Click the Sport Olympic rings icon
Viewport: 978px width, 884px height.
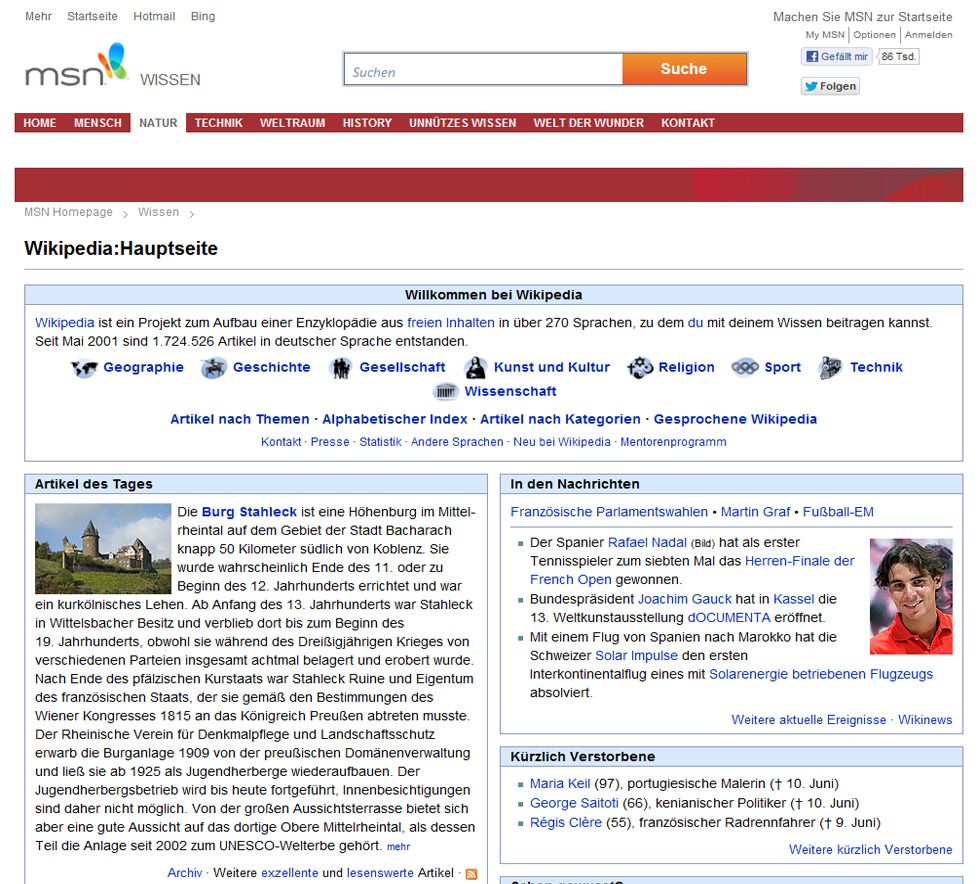pos(745,368)
